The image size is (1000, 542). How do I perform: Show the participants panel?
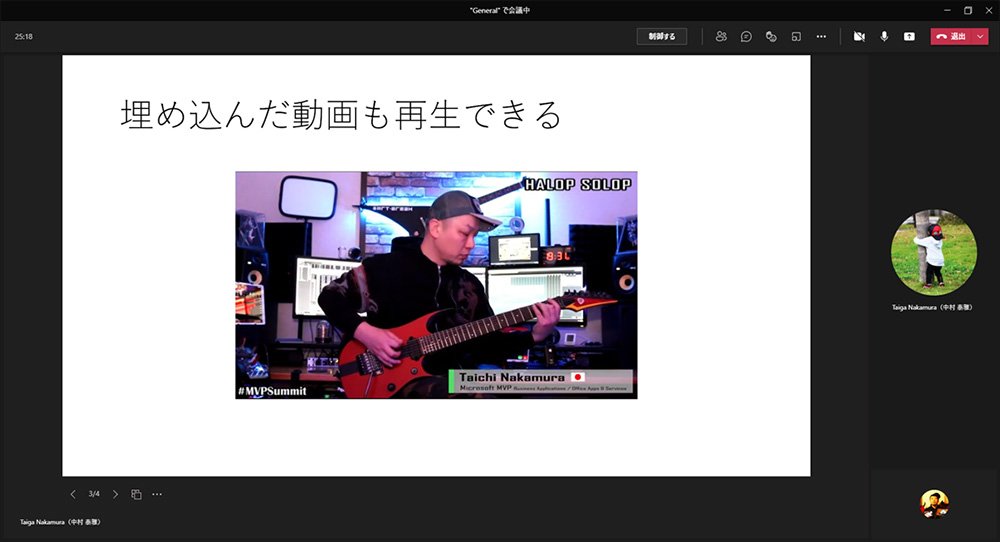point(721,36)
